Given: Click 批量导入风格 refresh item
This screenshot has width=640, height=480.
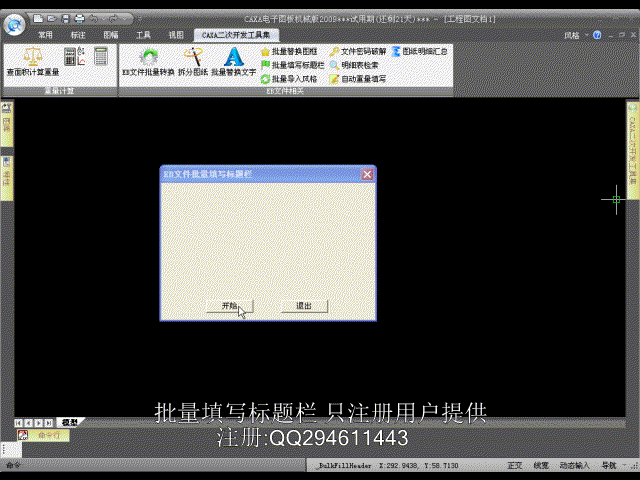Looking at the screenshot, I should tap(289, 79).
